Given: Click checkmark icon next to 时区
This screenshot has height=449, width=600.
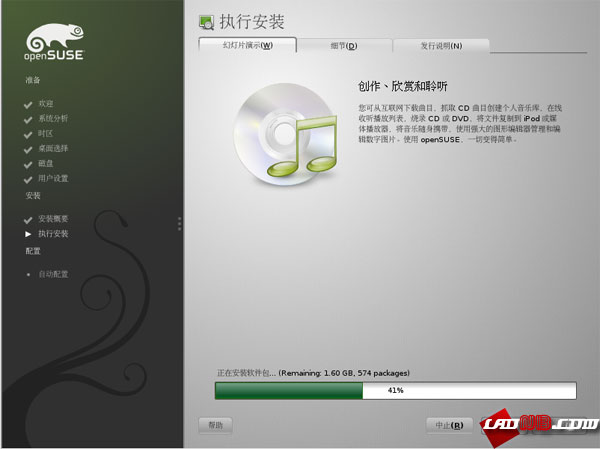Looking at the screenshot, I should click(28, 135).
